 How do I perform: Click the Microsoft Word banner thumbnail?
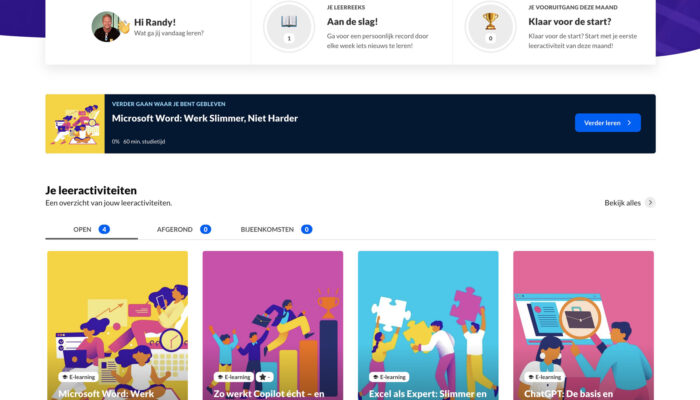point(75,124)
